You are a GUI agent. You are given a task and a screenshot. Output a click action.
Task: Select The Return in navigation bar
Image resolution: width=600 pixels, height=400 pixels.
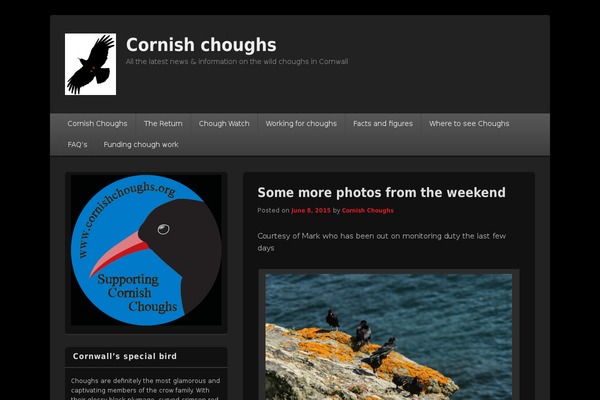pyautogui.click(x=163, y=124)
